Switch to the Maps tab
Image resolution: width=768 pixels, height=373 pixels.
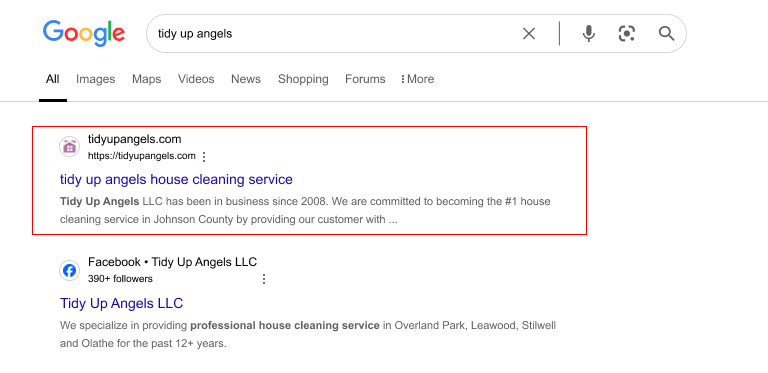(x=146, y=79)
